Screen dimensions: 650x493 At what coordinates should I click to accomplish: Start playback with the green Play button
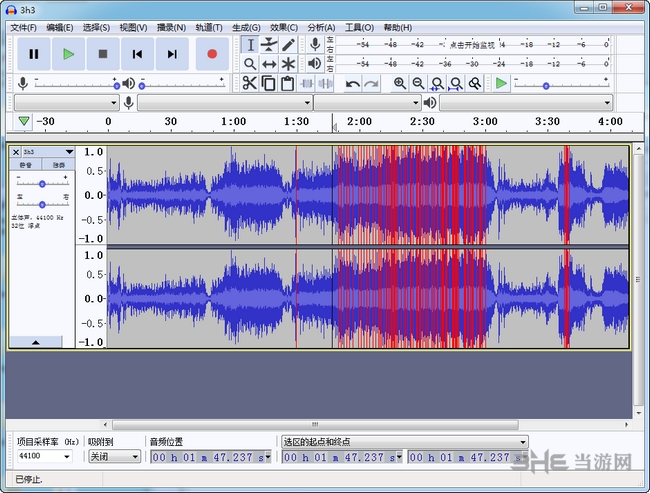pyautogui.click(x=68, y=54)
